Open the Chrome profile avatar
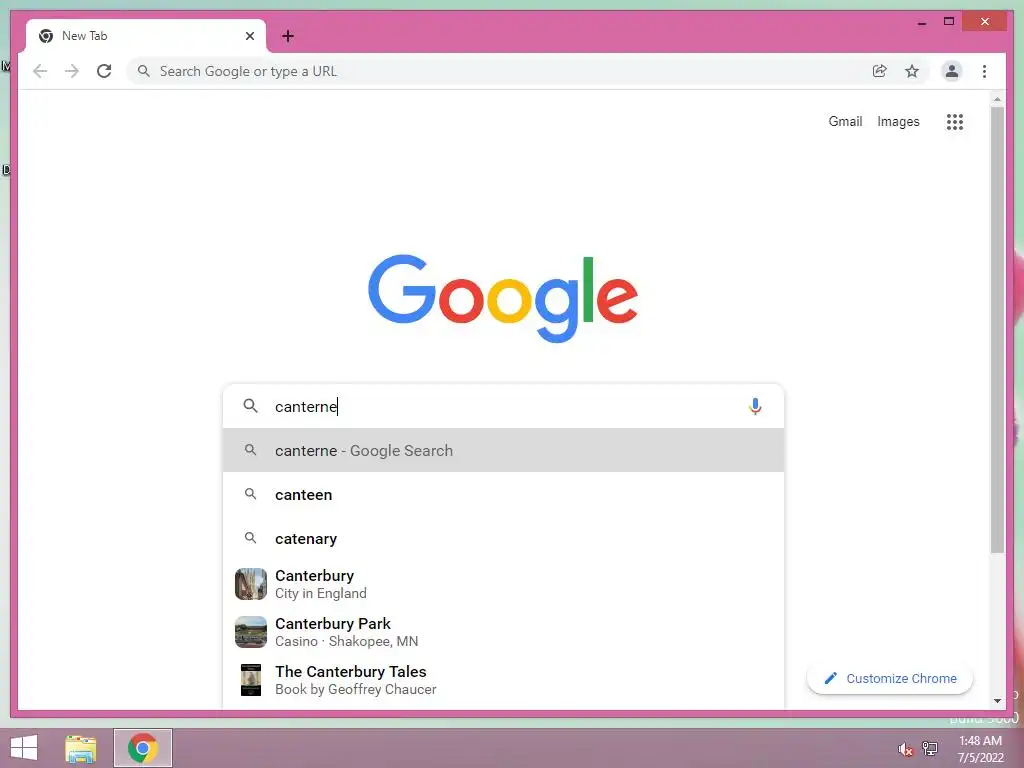Image resolution: width=1024 pixels, height=768 pixels. coord(952,71)
